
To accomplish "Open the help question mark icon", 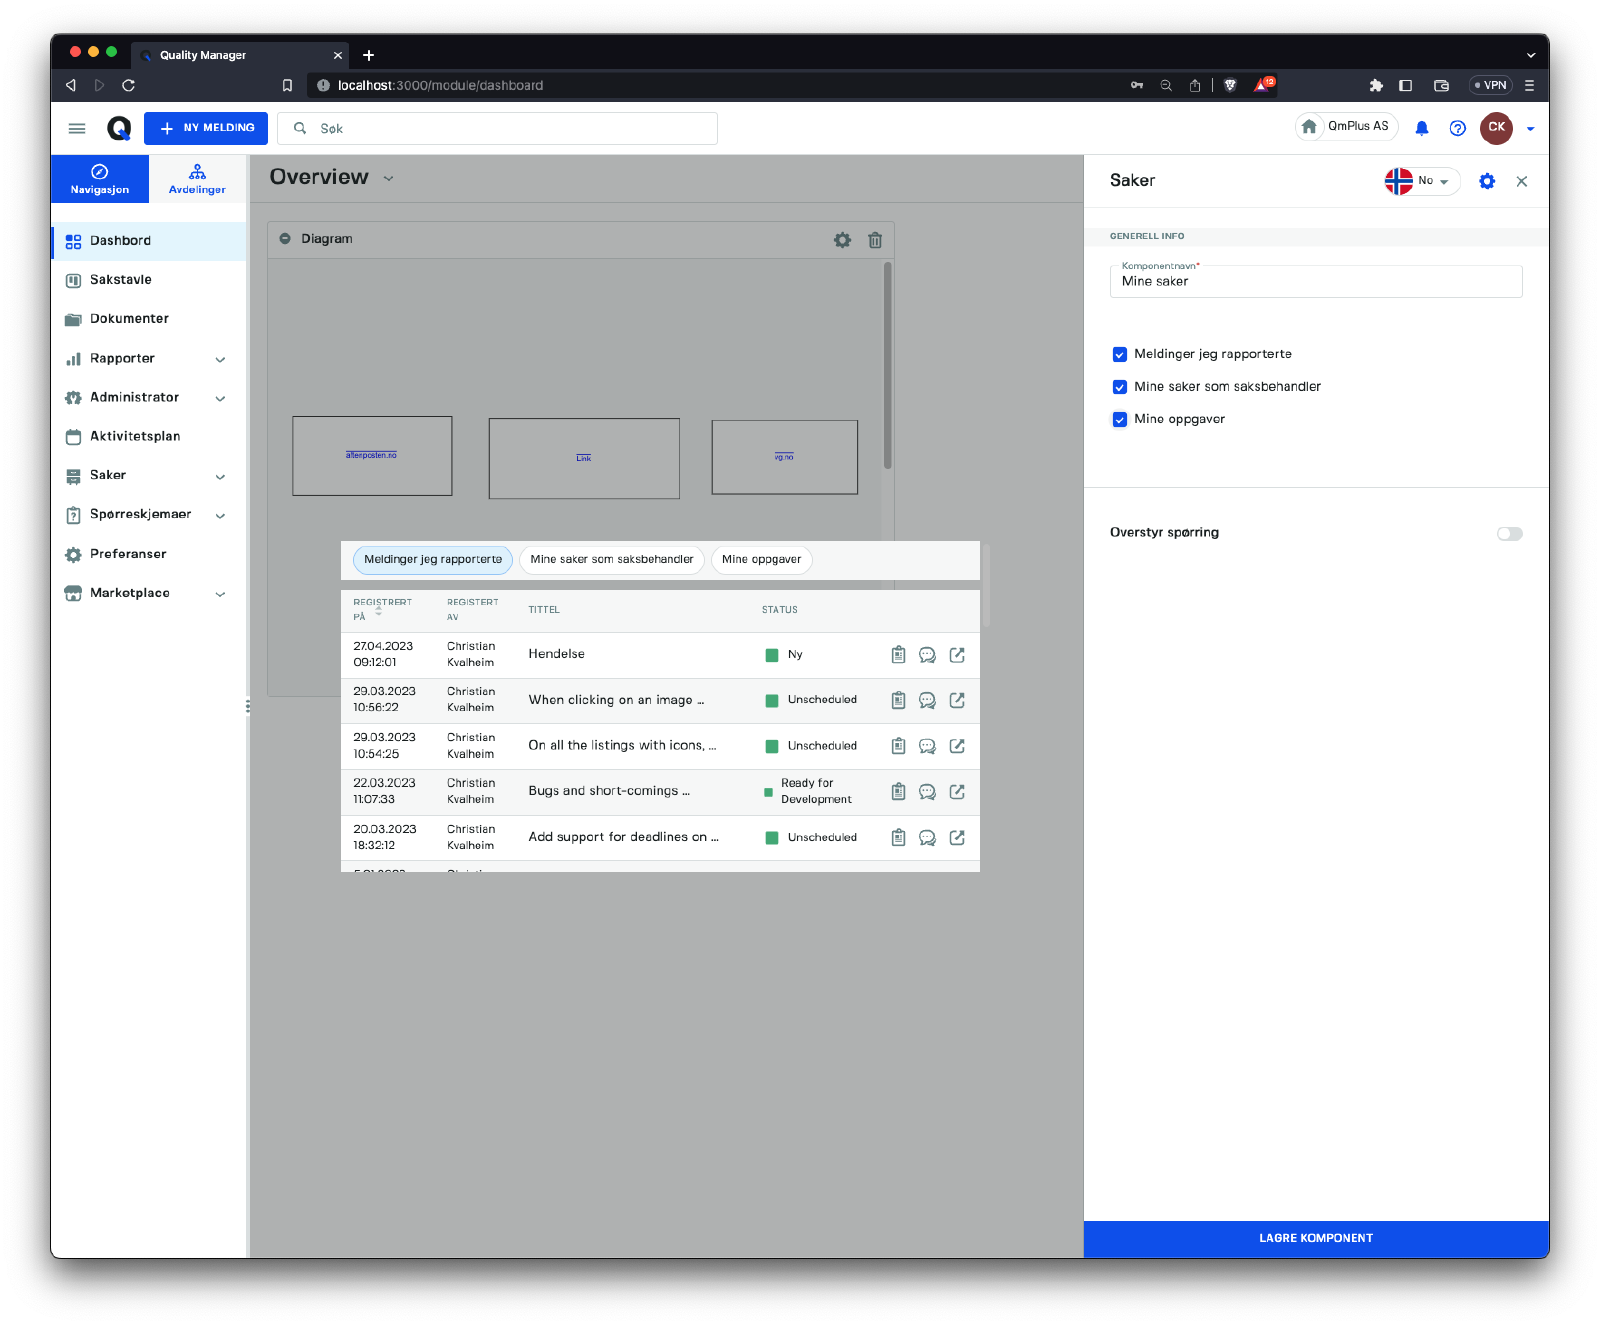I will [x=1457, y=128].
